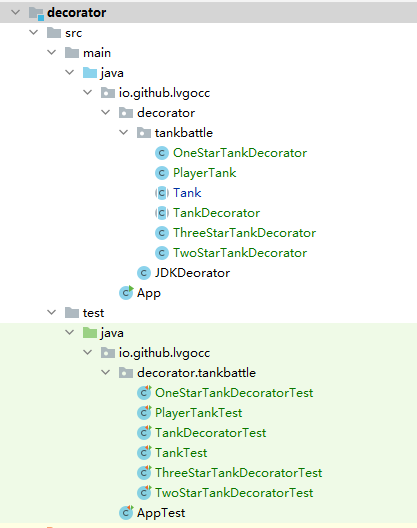Open the JDKDeorator class file

pyautogui.click(x=192, y=273)
